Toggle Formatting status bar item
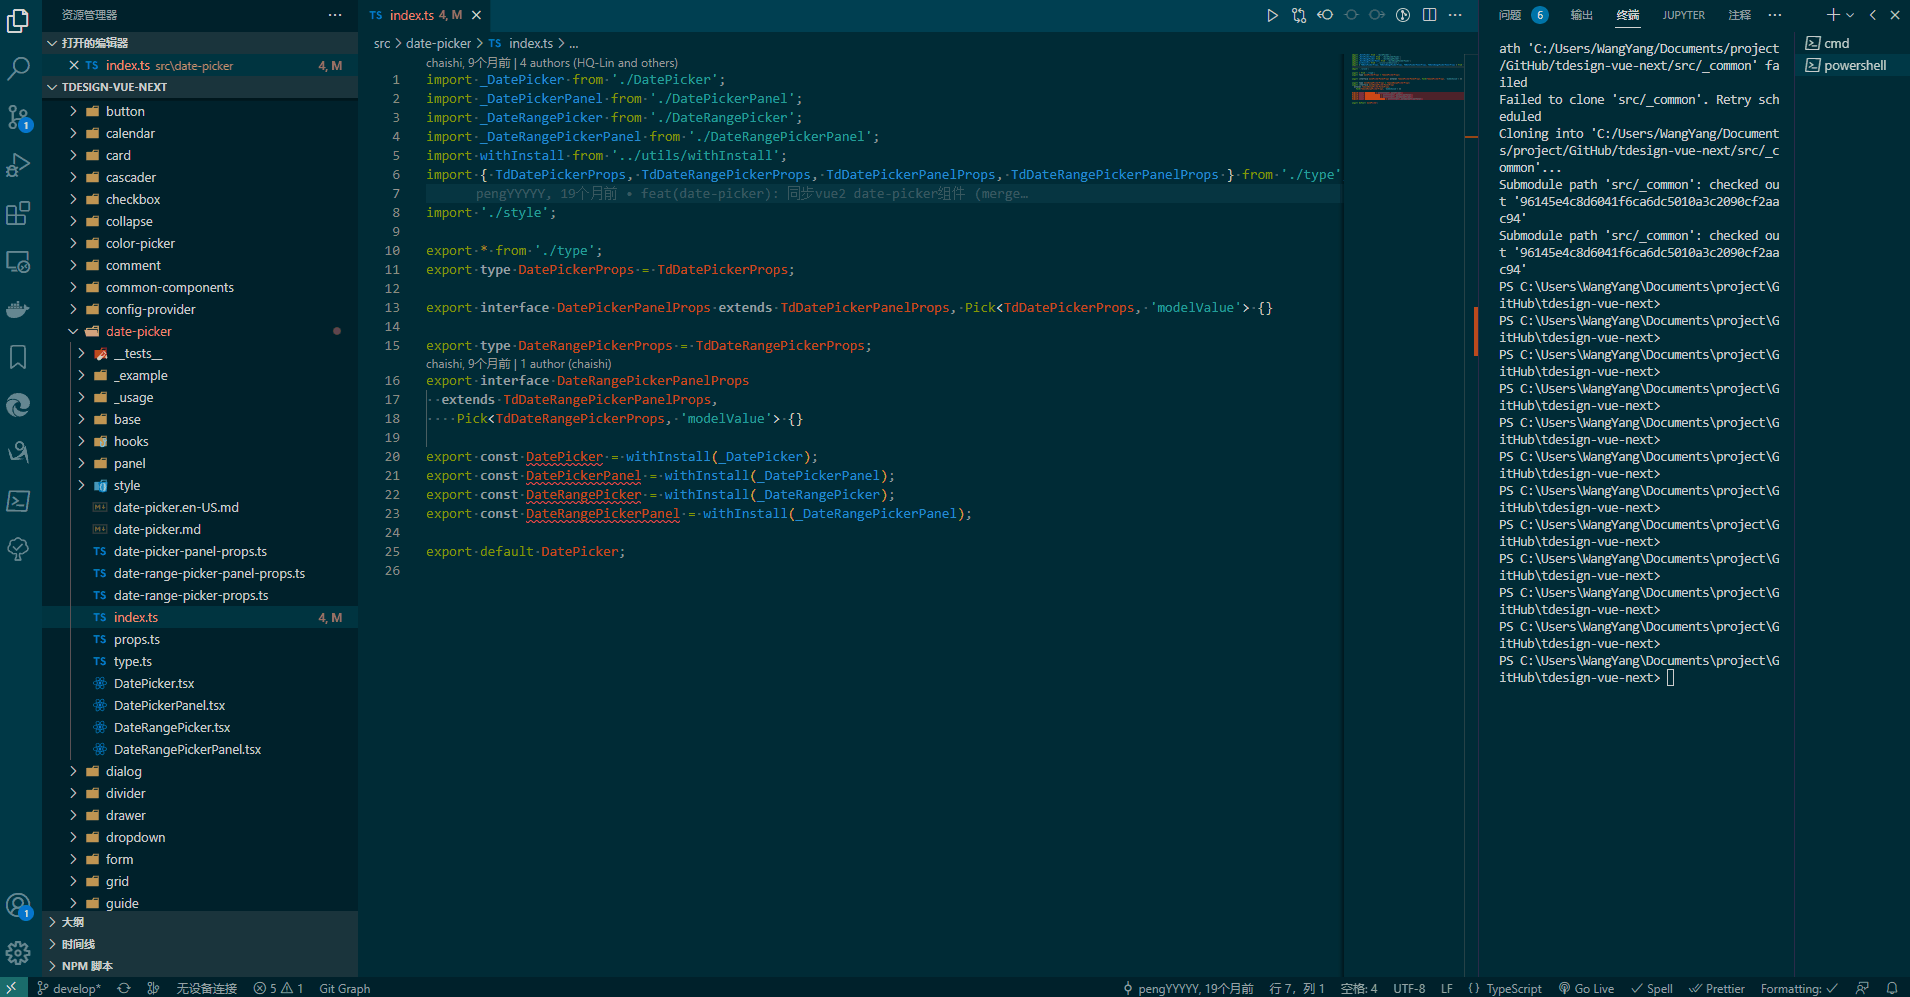Image resolution: width=1910 pixels, height=997 pixels. click(x=1798, y=988)
